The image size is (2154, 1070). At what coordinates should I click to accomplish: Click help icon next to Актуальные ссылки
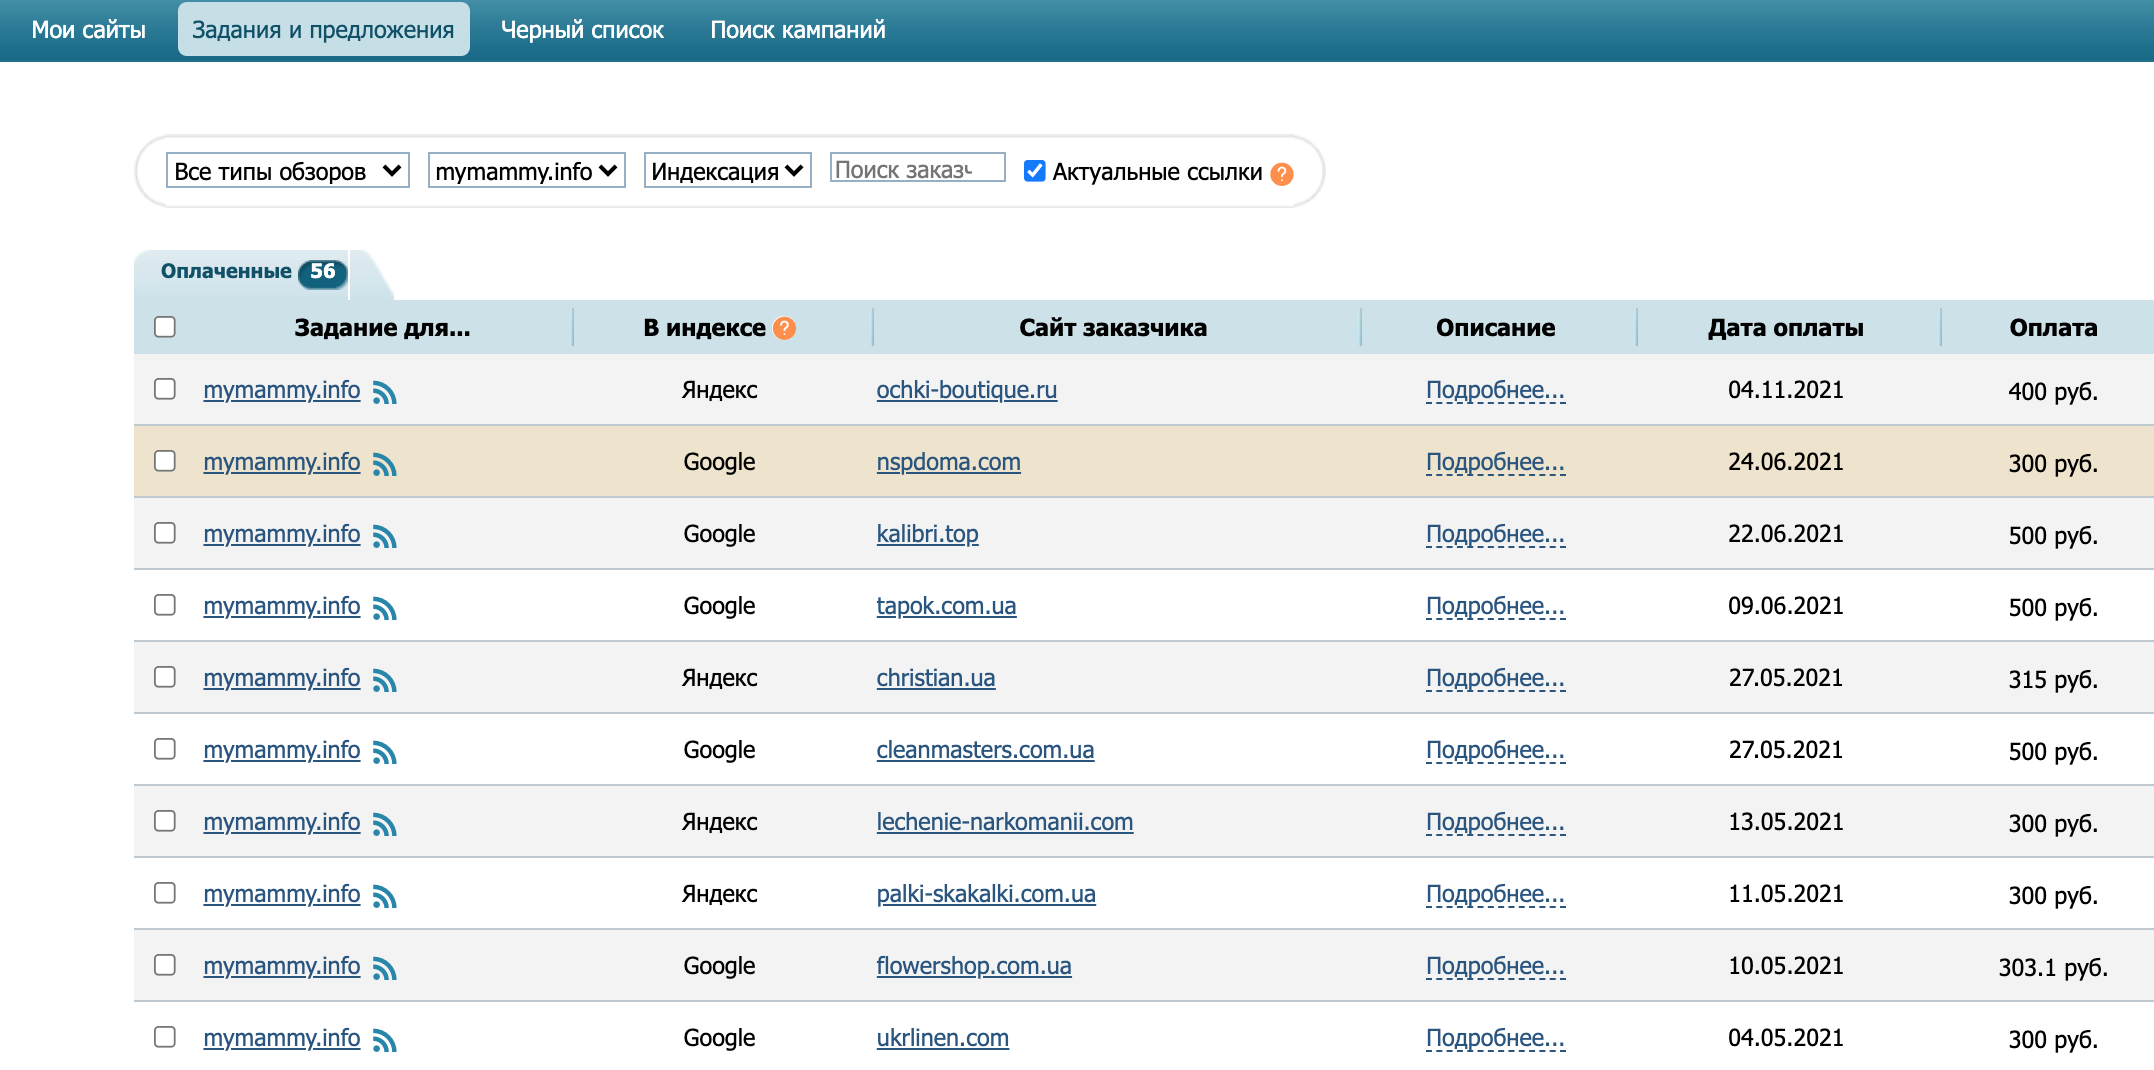1282,174
